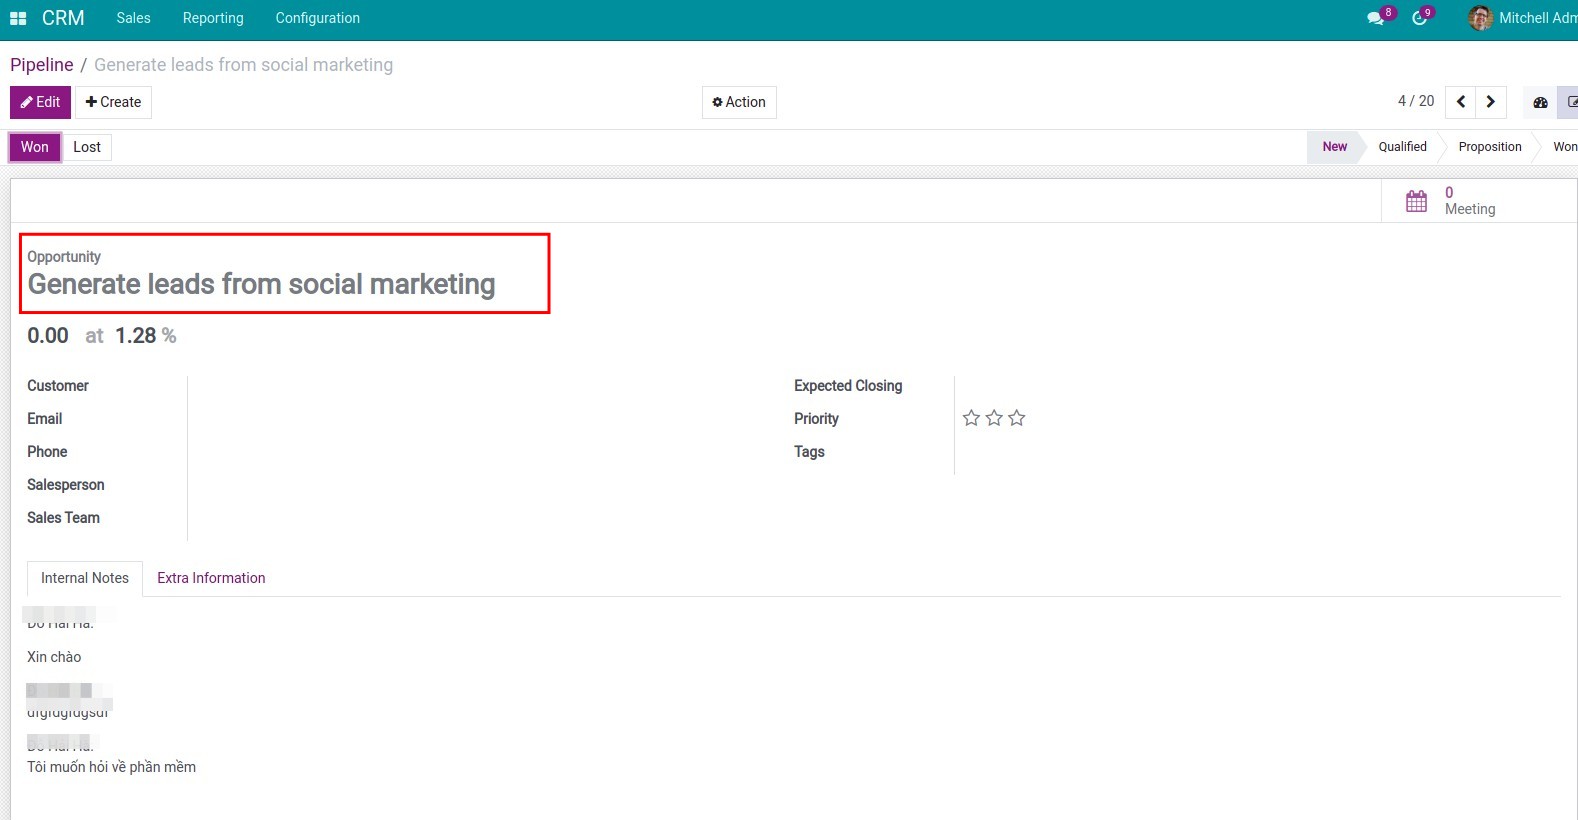Image resolution: width=1578 pixels, height=820 pixels.
Task: Set priority to two stars
Action: [x=994, y=418]
